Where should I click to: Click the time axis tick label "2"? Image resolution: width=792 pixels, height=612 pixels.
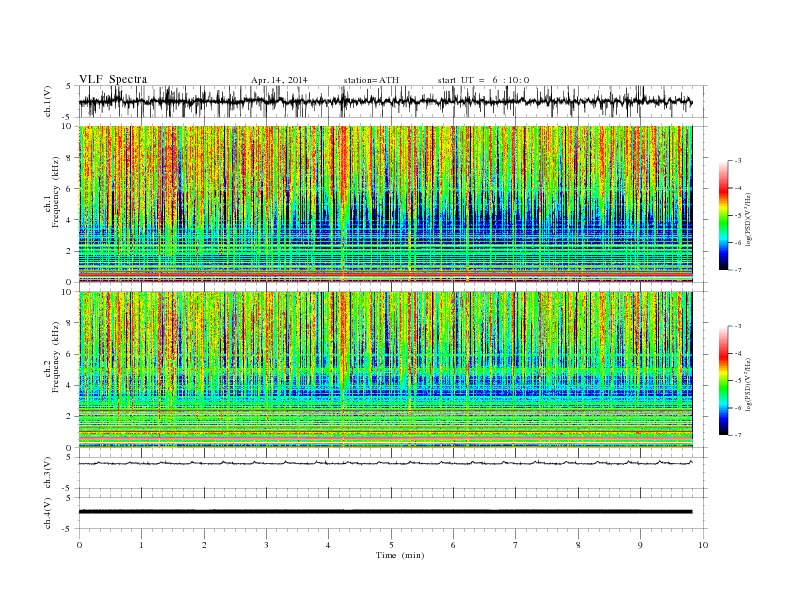point(204,545)
